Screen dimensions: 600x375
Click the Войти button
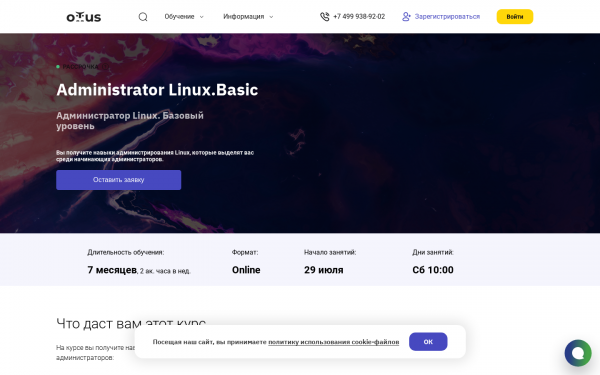pos(515,17)
